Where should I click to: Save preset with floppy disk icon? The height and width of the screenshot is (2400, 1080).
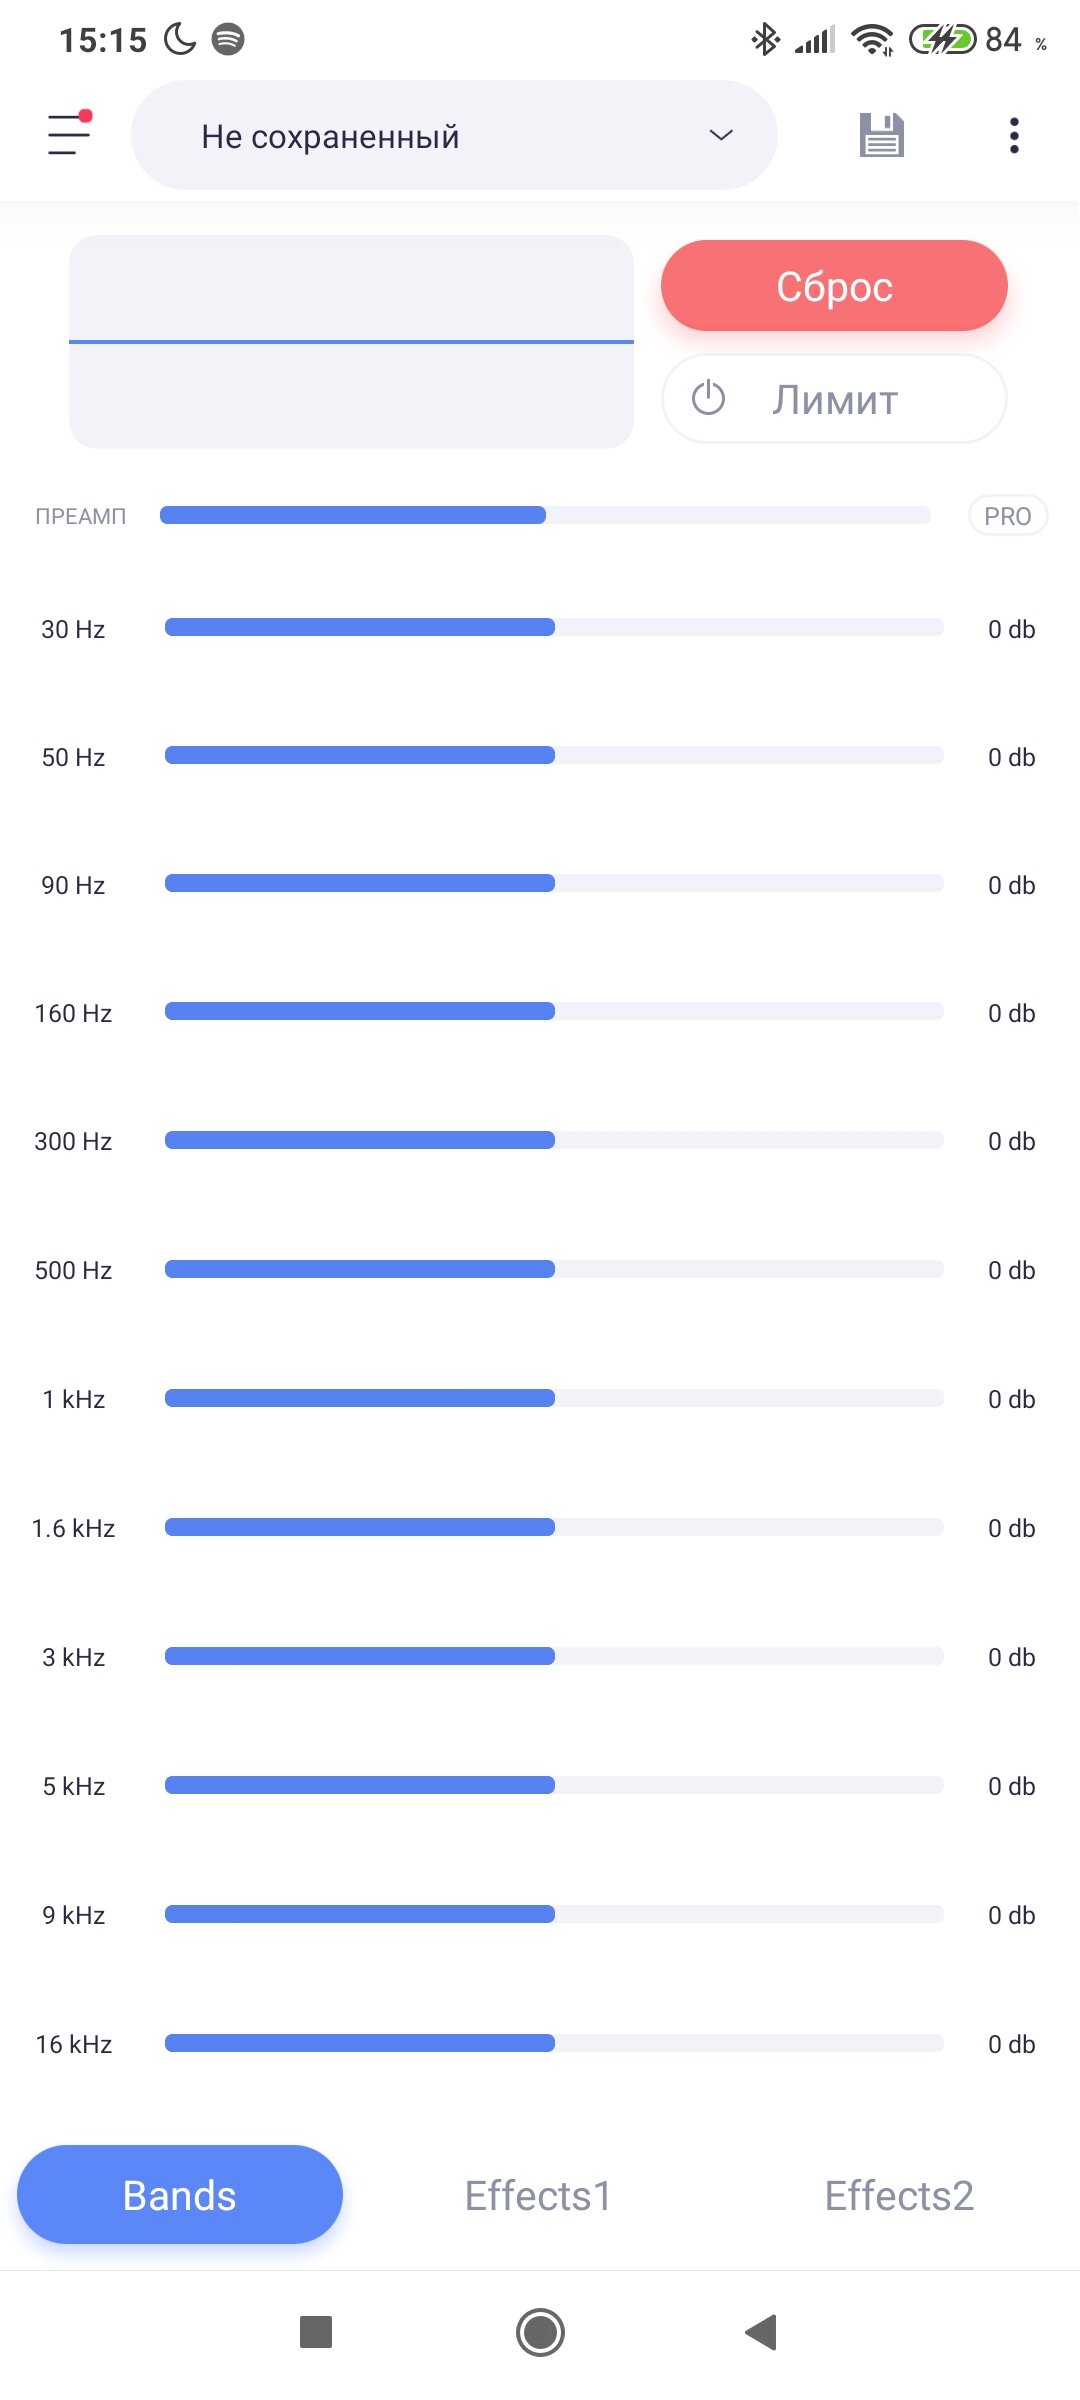click(881, 135)
